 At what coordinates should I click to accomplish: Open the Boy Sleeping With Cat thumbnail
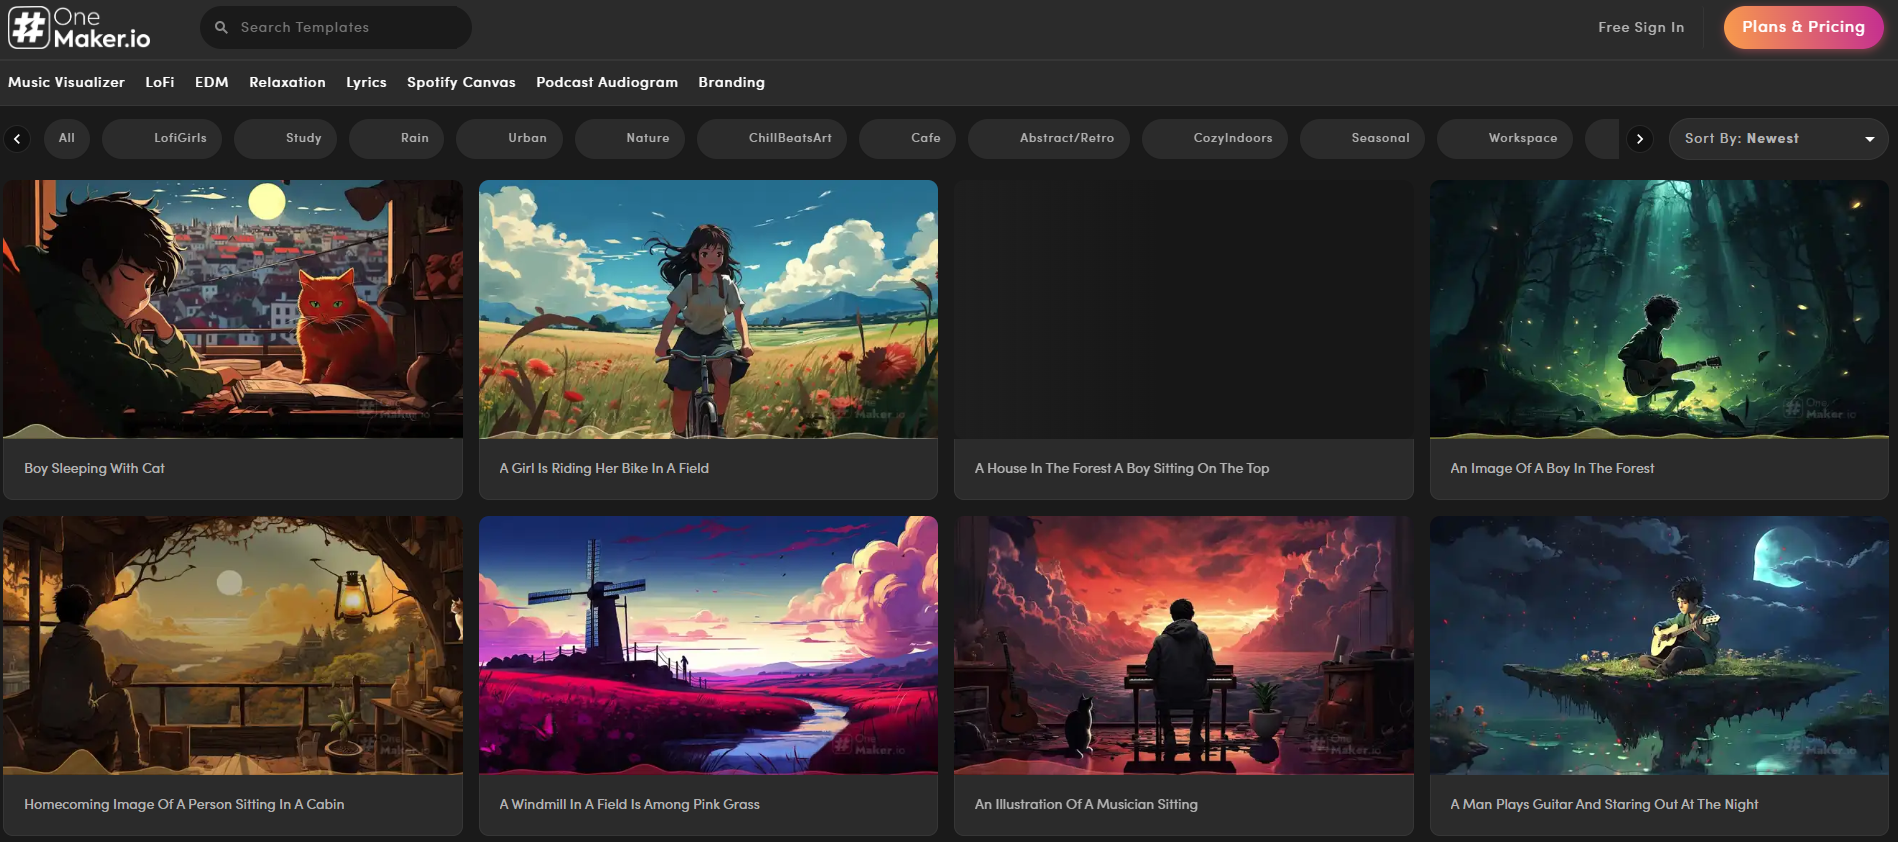point(233,309)
